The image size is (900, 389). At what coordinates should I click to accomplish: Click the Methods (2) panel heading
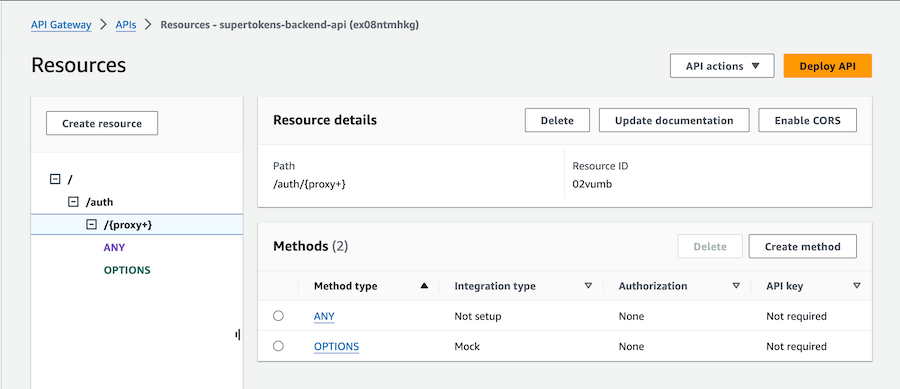pyautogui.click(x=311, y=247)
